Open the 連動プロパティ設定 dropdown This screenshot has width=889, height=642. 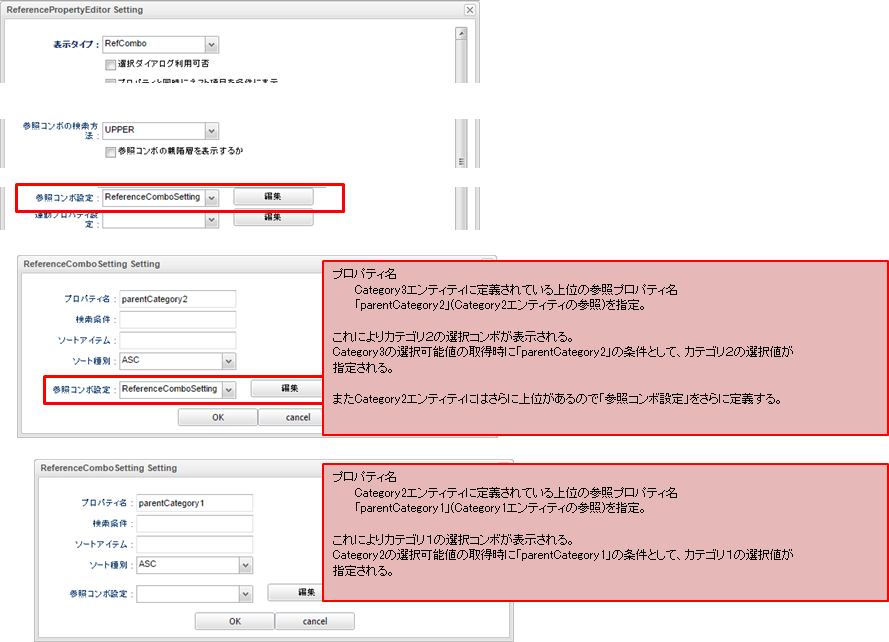(212, 218)
